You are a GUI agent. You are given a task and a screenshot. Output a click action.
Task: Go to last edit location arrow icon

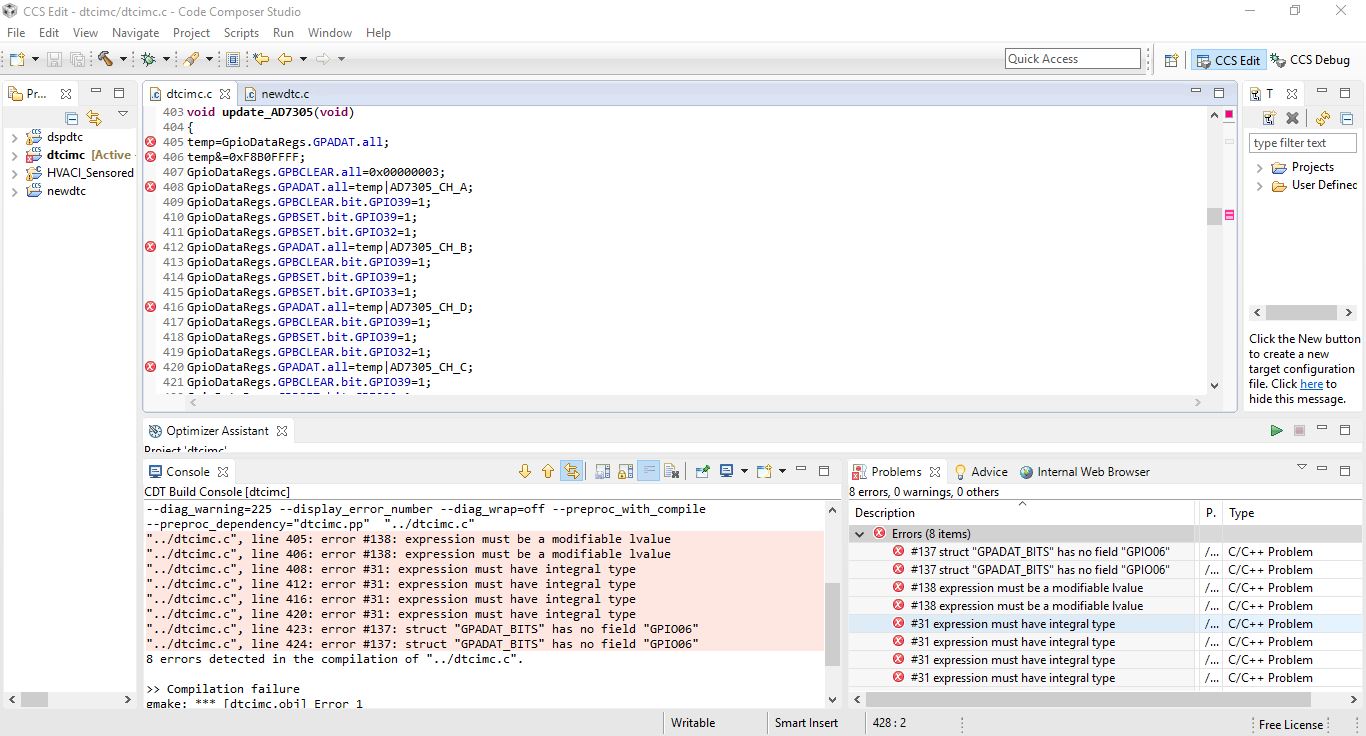click(262, 59)
